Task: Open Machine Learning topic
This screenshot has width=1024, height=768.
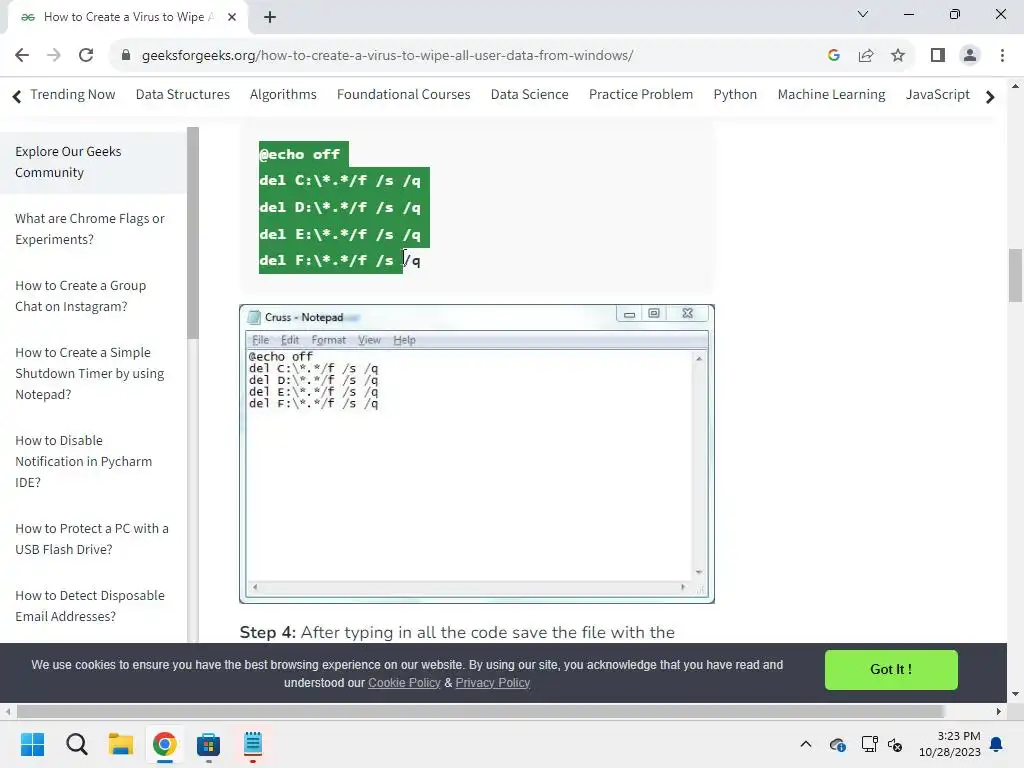Action: click(831, 95)
